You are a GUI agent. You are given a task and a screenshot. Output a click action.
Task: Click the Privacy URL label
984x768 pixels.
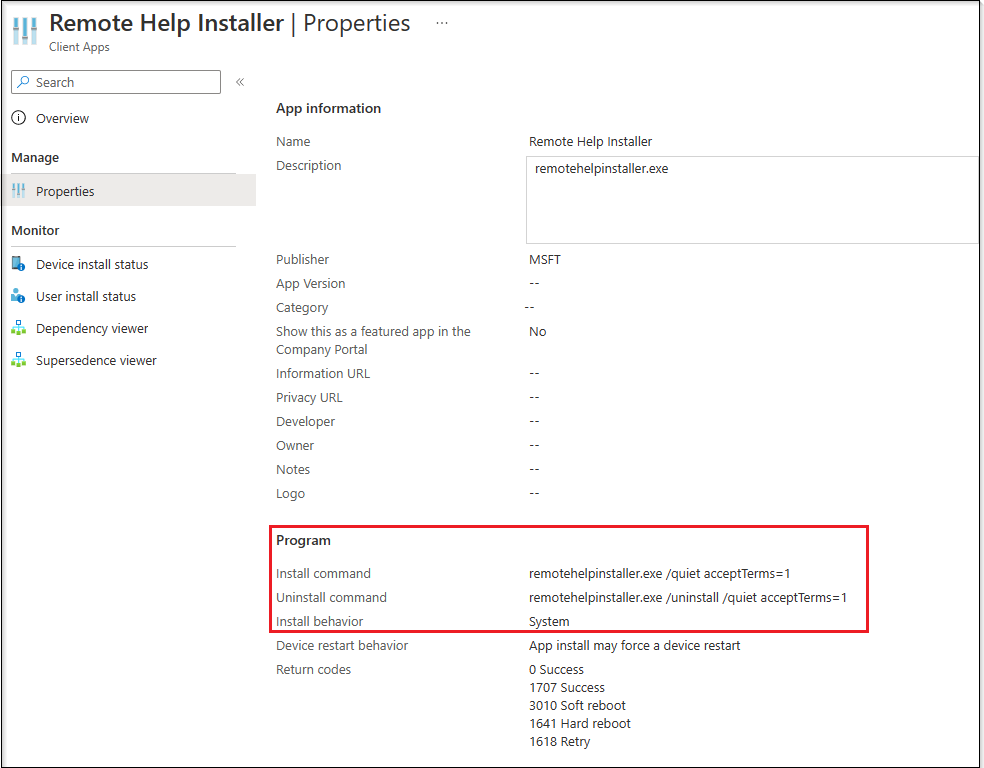point(309,398)
